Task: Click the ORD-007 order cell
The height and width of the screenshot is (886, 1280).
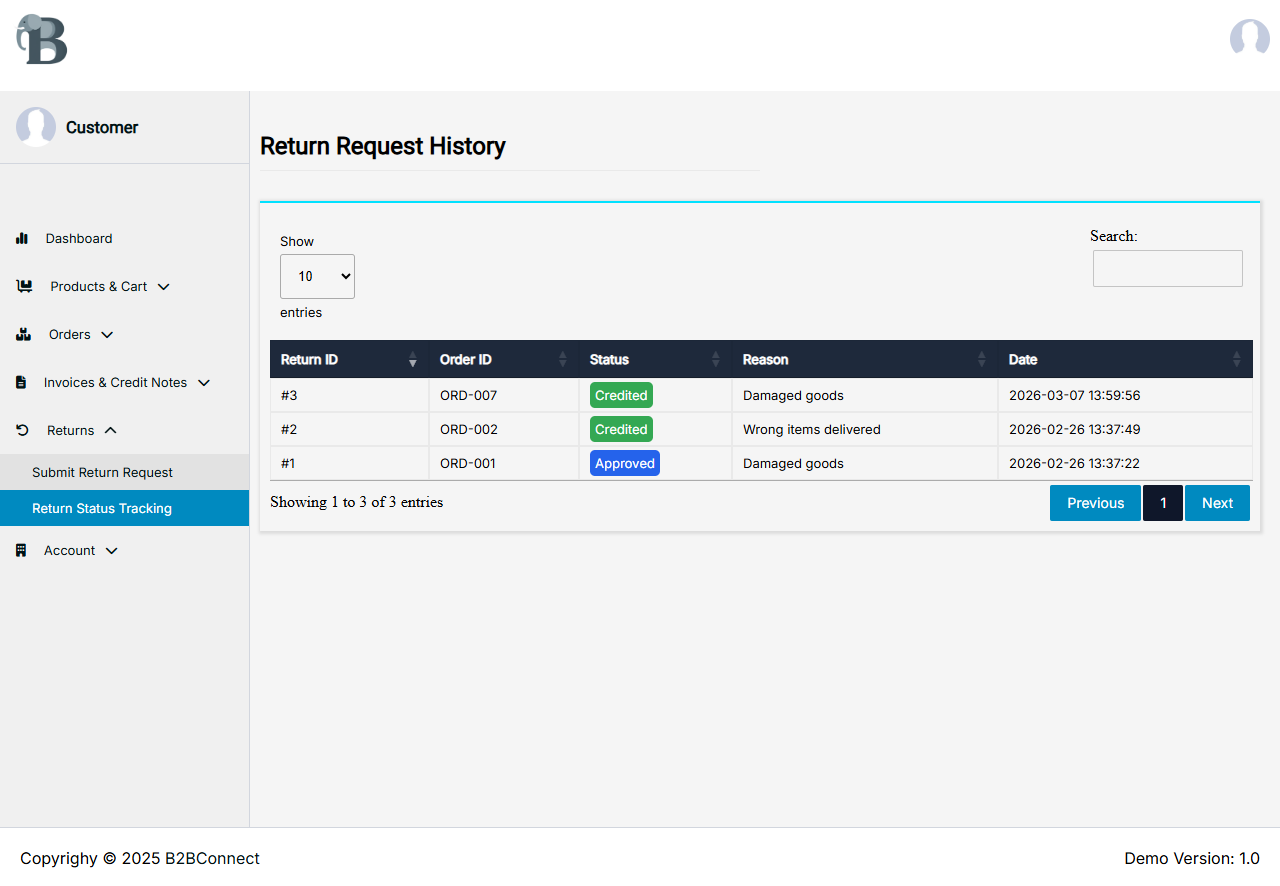Action: pos(504,395)
